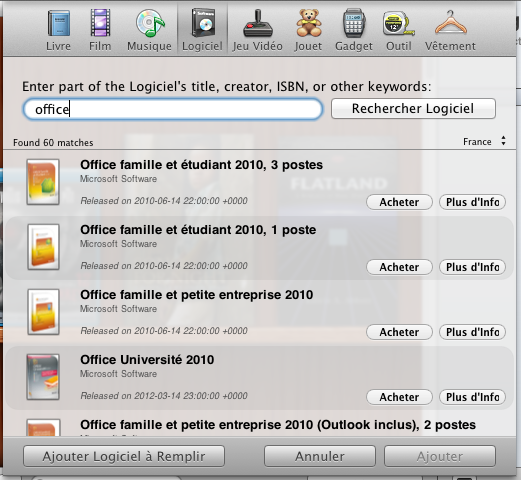This screenshot has width=521, height=480.
Task: Select Office famille petite entreprise Outlook inclus result
Action: 259,424
